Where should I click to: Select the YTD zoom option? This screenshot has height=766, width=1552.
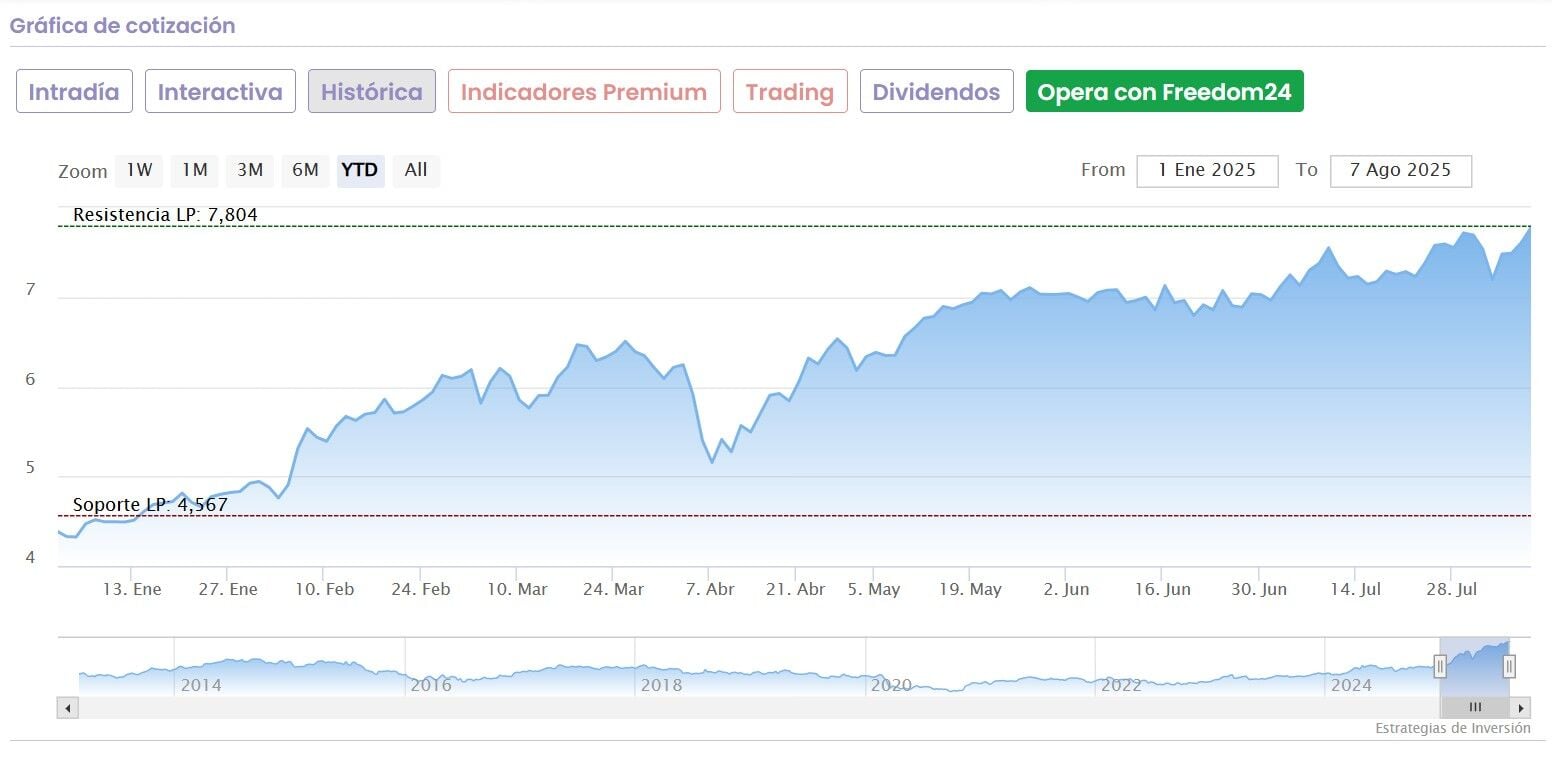point(360,170)
